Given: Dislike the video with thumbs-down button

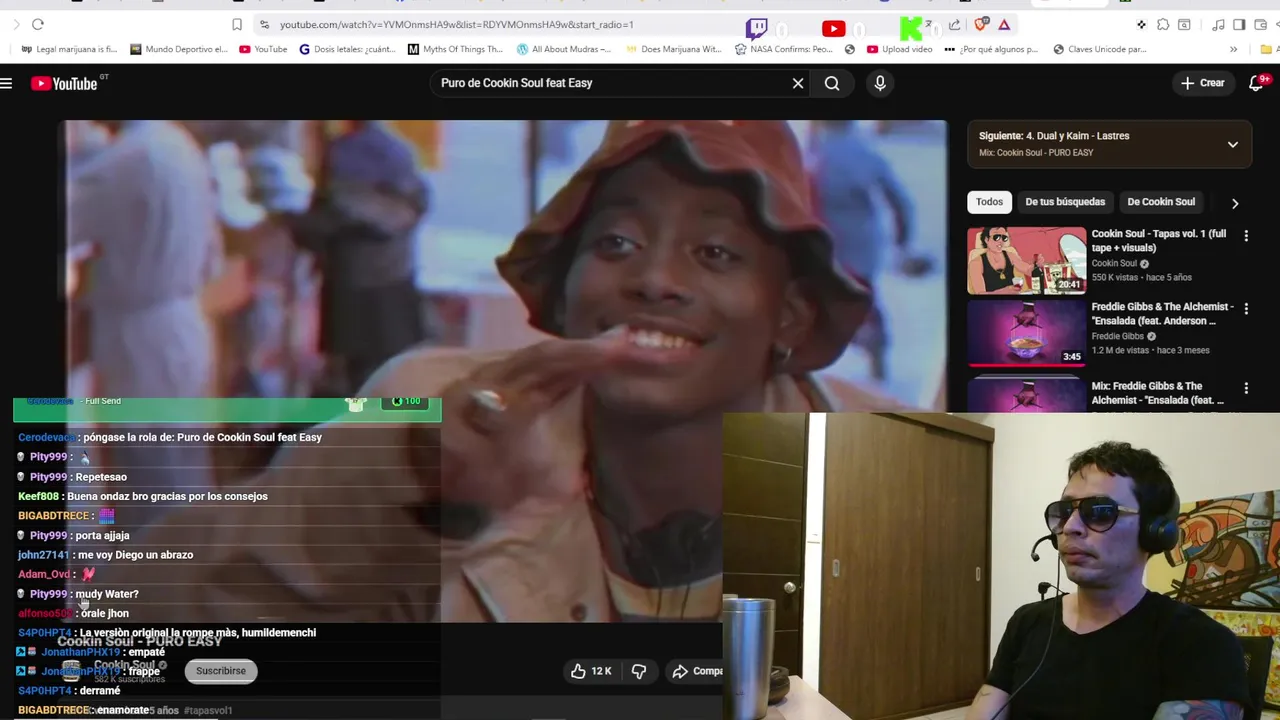Looking at the screenshot, I should click(x=639, y=671).
